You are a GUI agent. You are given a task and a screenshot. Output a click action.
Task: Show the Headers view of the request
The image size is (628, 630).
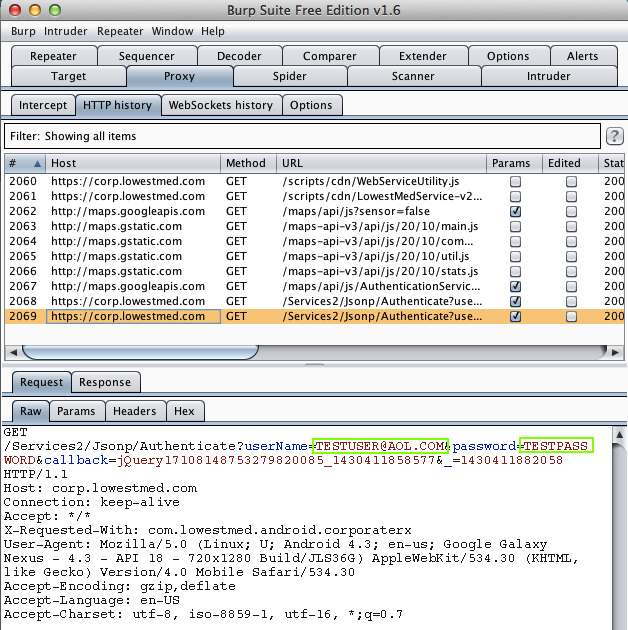[134, 411]
